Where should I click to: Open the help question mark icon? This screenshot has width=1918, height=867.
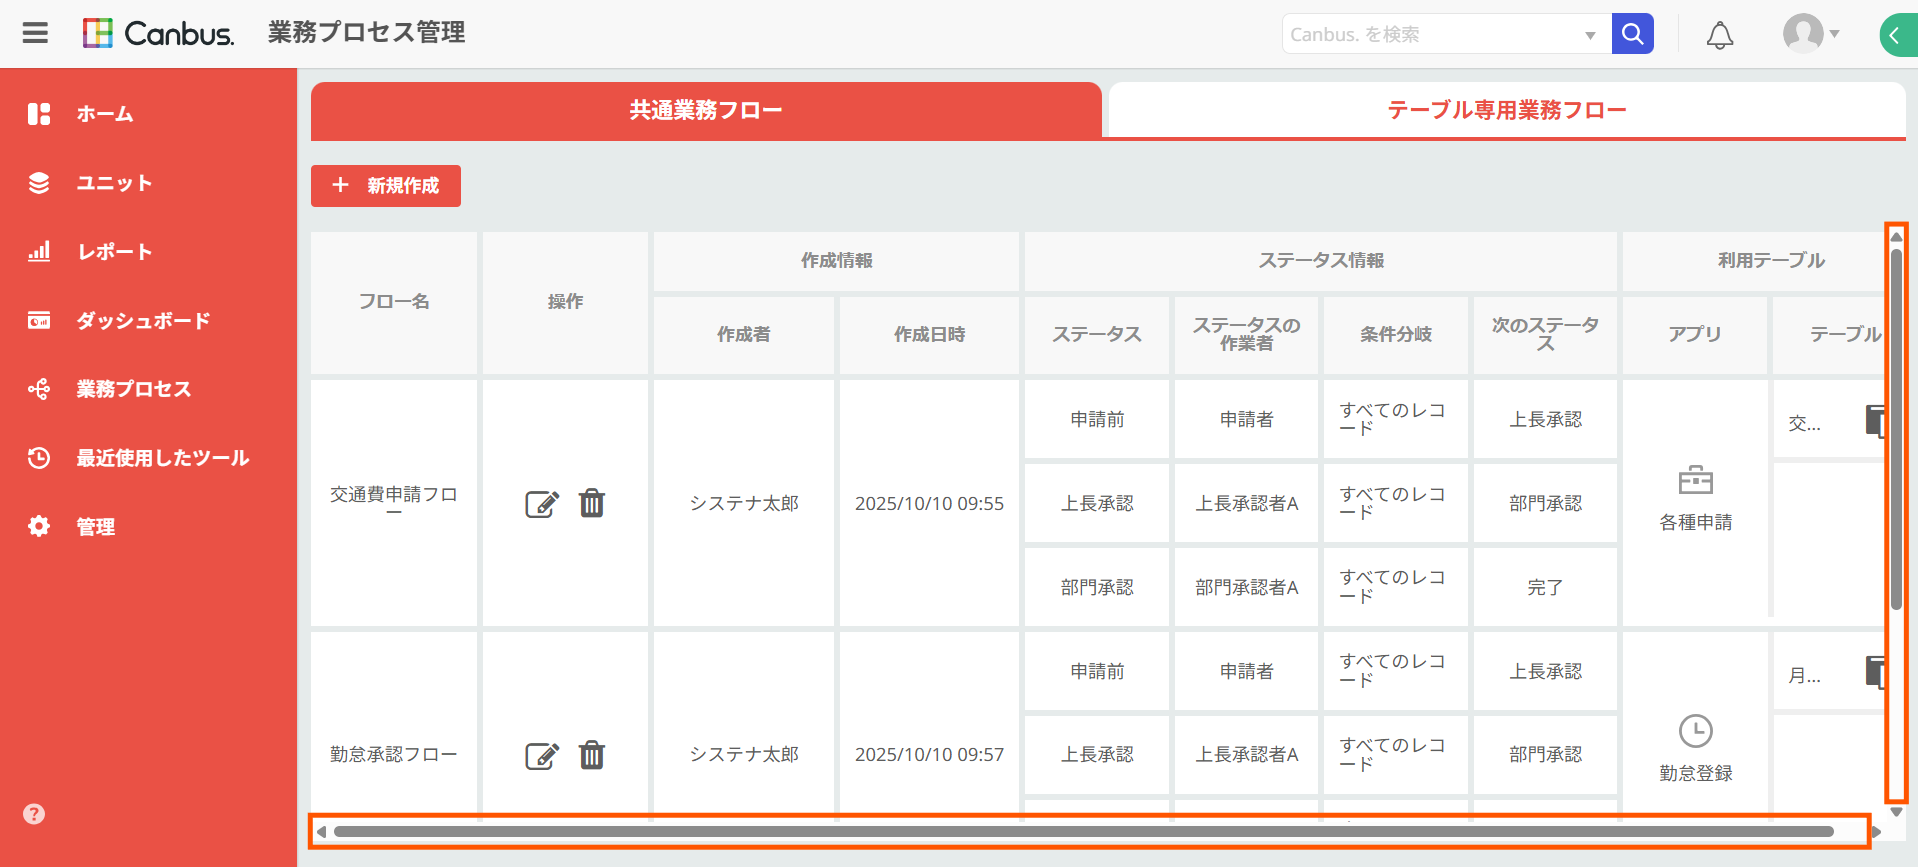coord(34,814)
